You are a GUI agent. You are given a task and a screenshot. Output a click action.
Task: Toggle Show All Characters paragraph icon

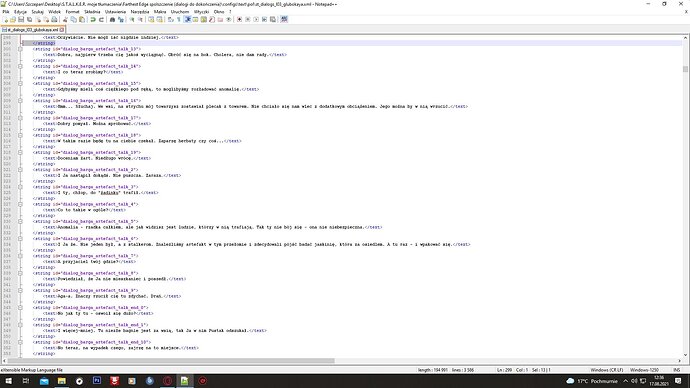(x=179, y=20)
